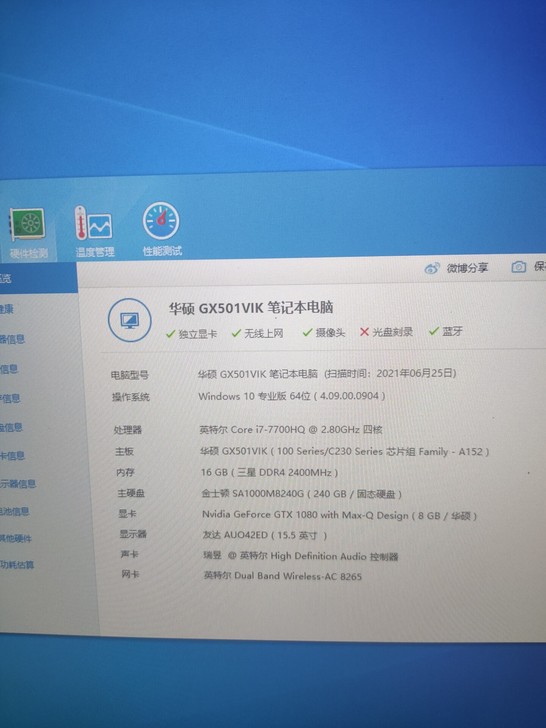Click the scan date 2021年06月25日 text
This screenshot has height=728, width=546.
coord(415,373)
